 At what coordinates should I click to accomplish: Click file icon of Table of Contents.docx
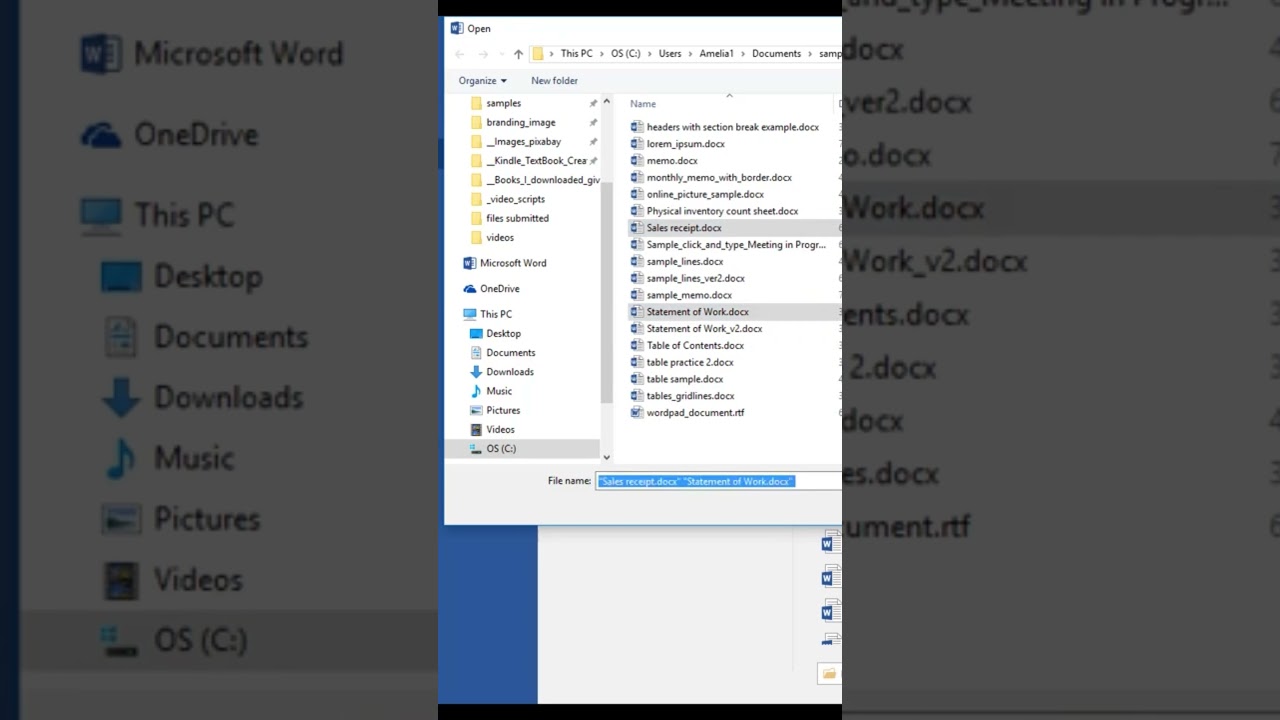pos(637,346)
